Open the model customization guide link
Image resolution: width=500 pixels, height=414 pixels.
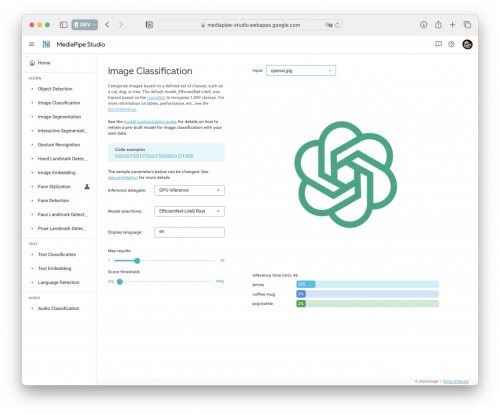(x=150, y=122)
